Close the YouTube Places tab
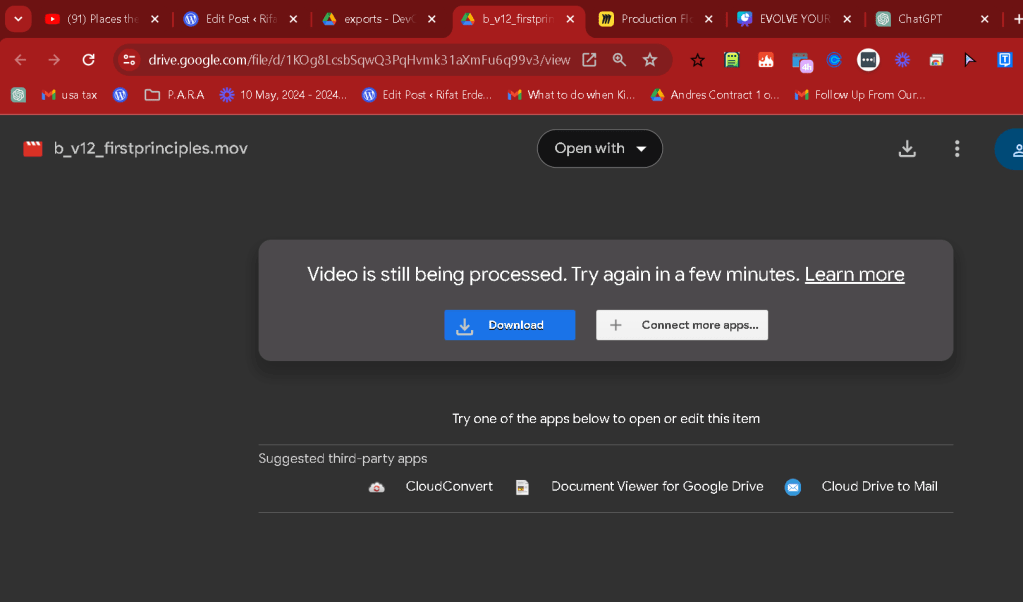The height and width of the screenshot is (602, 1023). click(x=155, y=19)
